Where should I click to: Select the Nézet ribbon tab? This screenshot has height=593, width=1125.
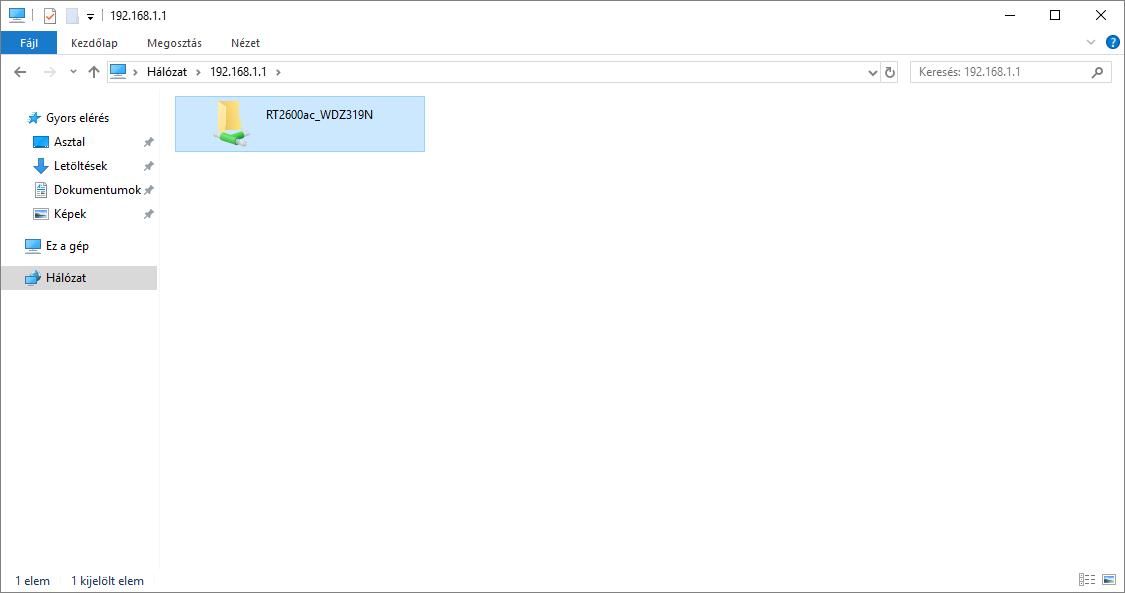(x=245, y=43)
